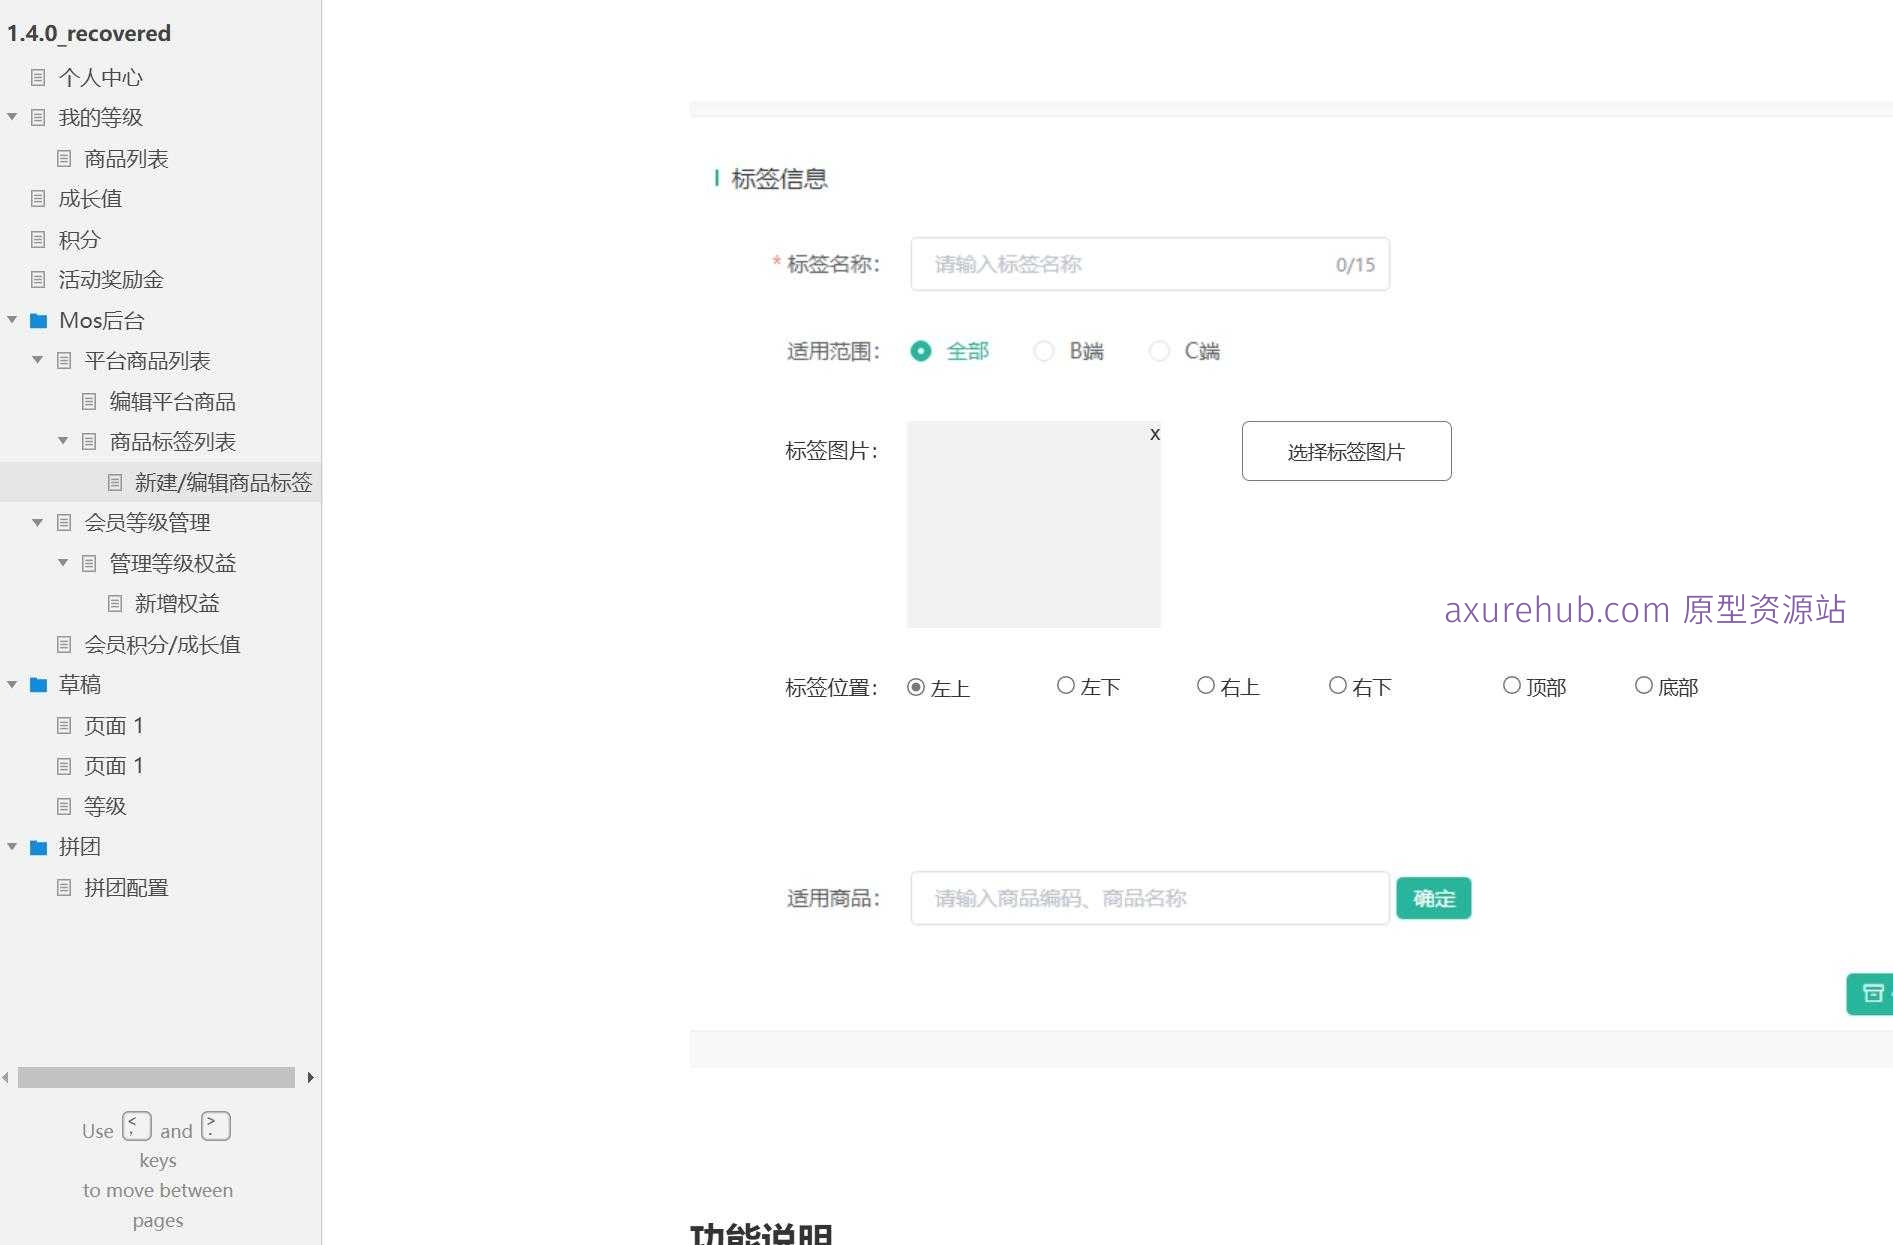Click the green icon at bottom right

[1871, 994]
